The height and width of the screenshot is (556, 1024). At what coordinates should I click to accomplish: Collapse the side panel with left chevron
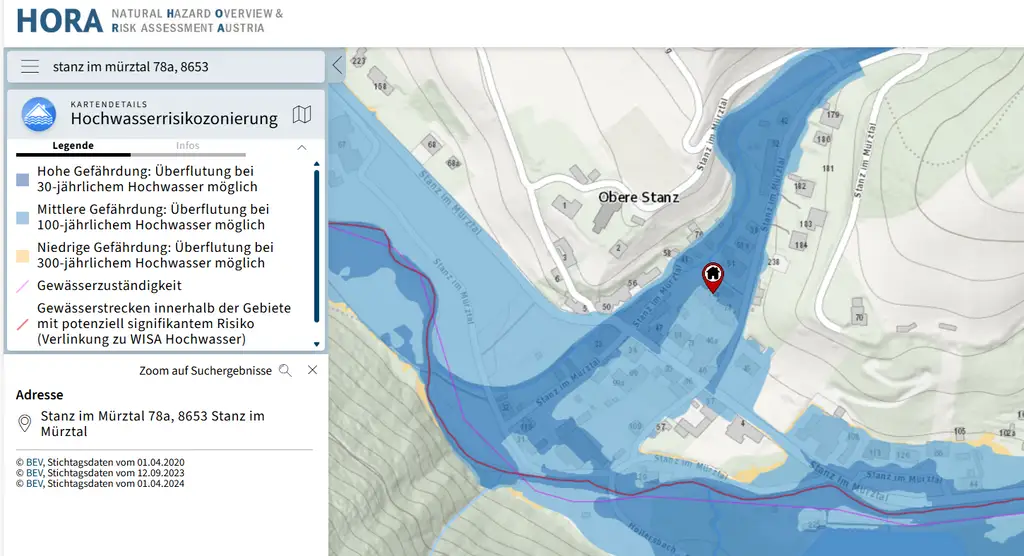click(x=337, y=65)
